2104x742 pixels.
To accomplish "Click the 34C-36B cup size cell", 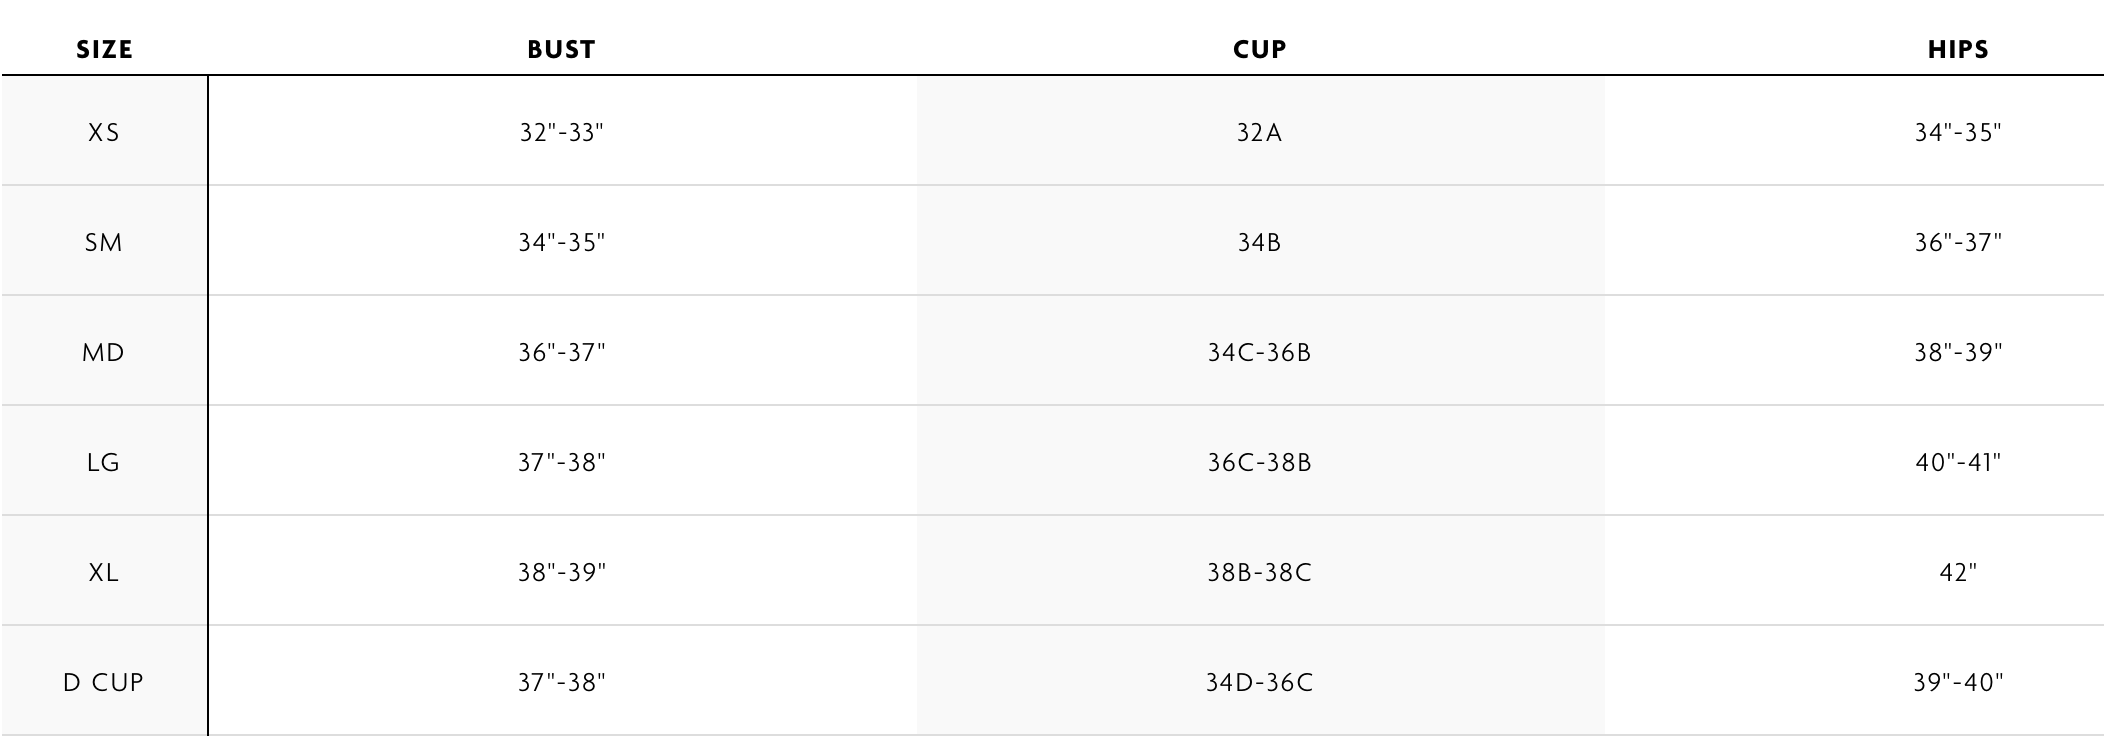I will [1259, 353].
